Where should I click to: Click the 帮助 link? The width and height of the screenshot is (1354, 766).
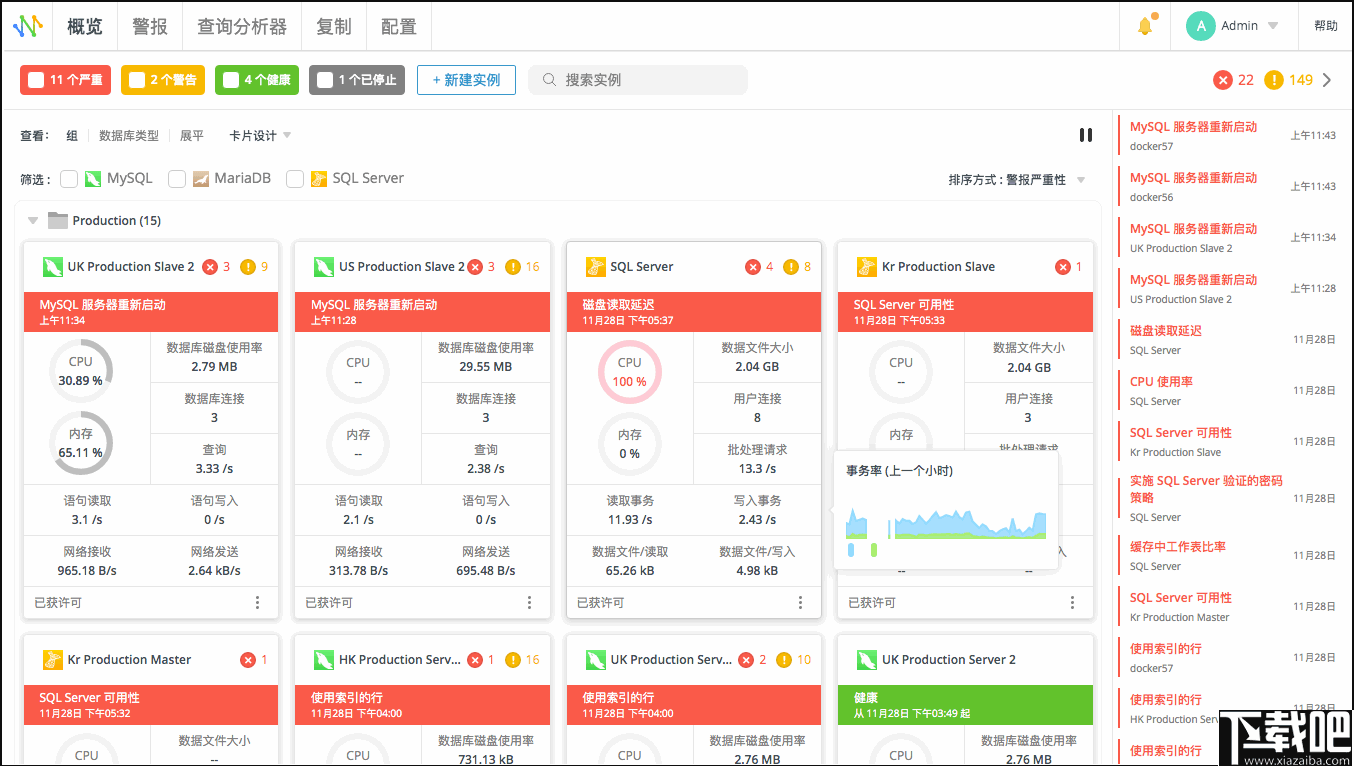[x=1325, y=26]
